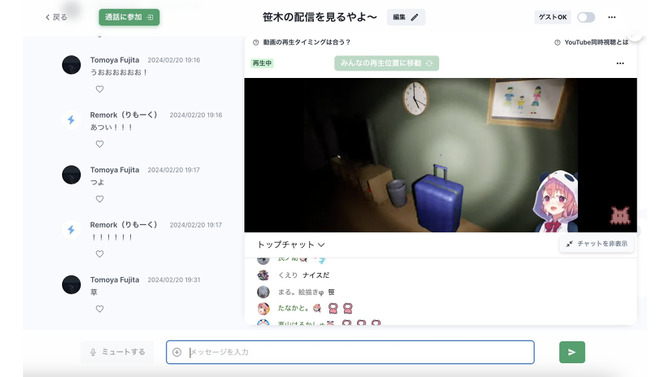670x377 pixels.
Task: Go back with the 戻る link
Action: (56, 17)
